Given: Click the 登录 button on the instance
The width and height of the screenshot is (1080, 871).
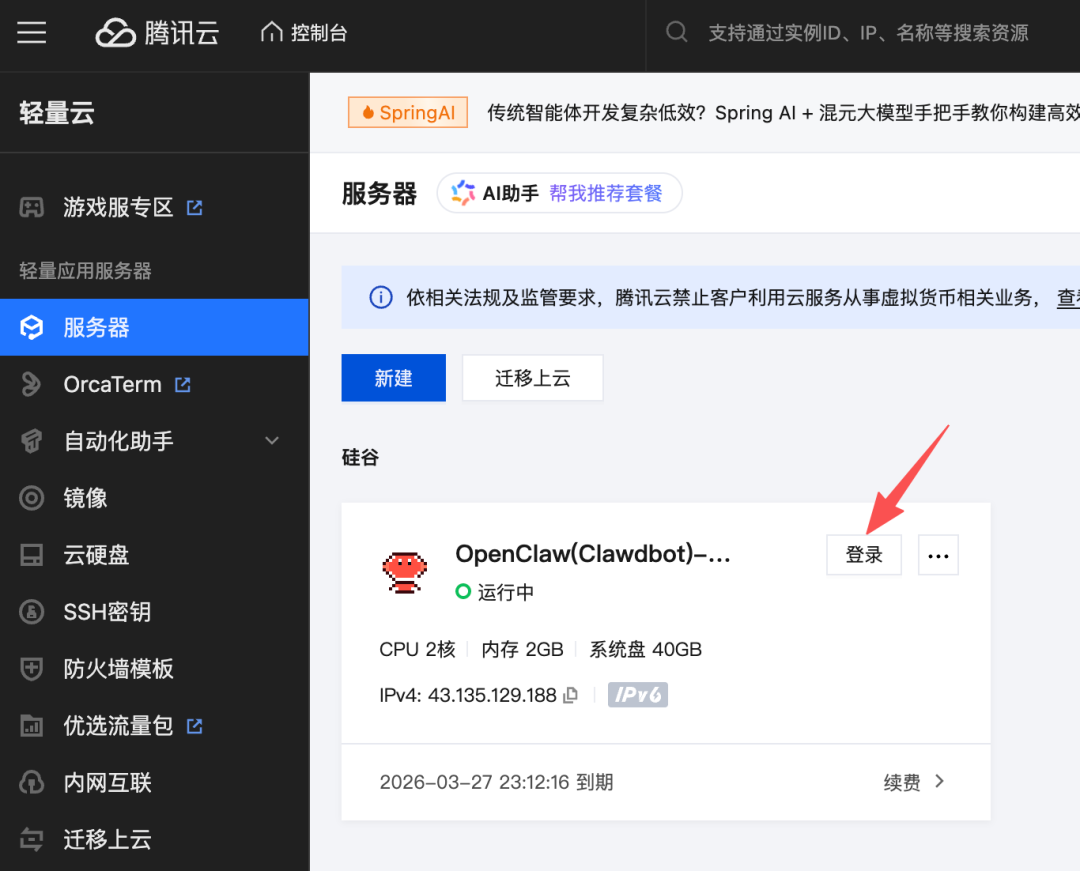Looking at the screenshot, I should [x=863, y=555].
